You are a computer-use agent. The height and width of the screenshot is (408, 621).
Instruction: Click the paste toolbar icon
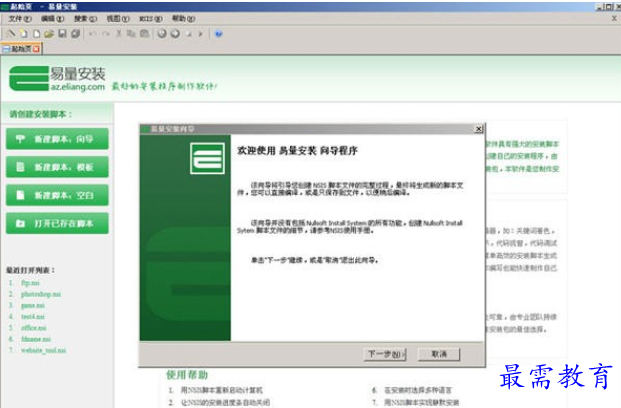(145, 34)
